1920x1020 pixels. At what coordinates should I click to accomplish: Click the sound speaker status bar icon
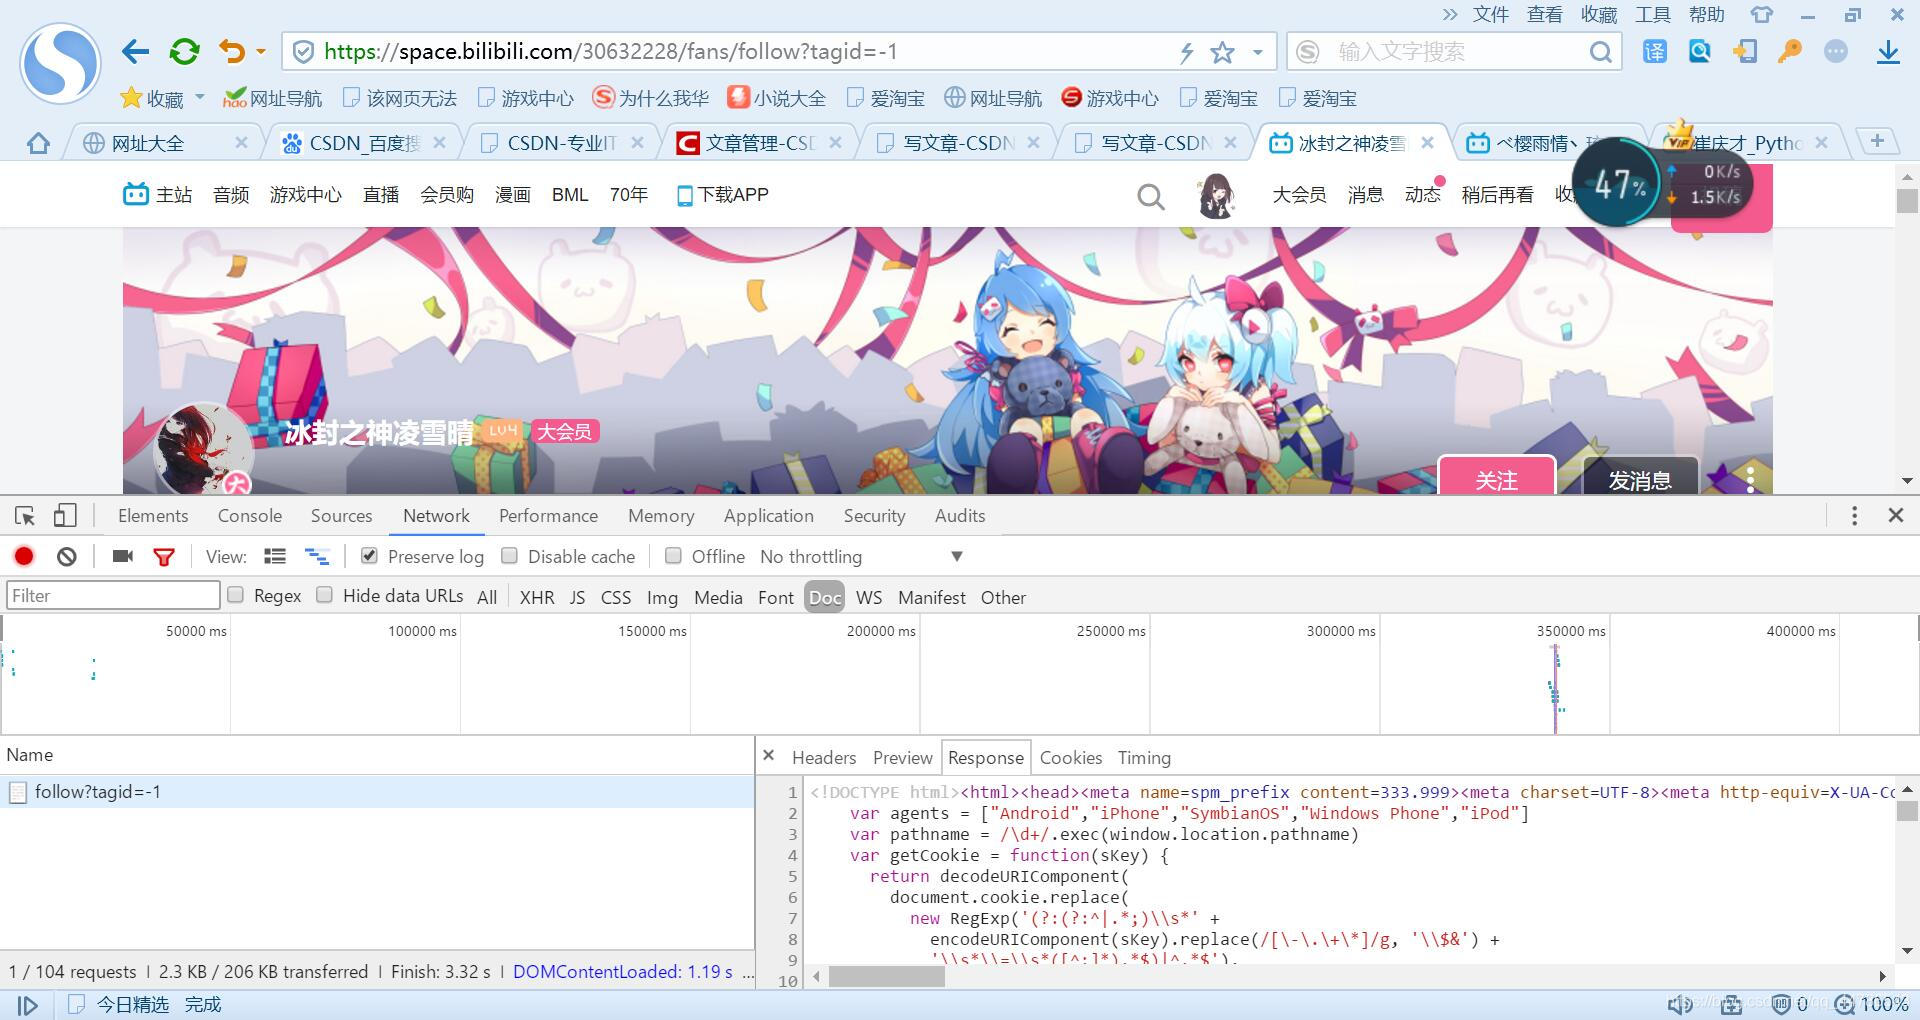point(1679,1004)
